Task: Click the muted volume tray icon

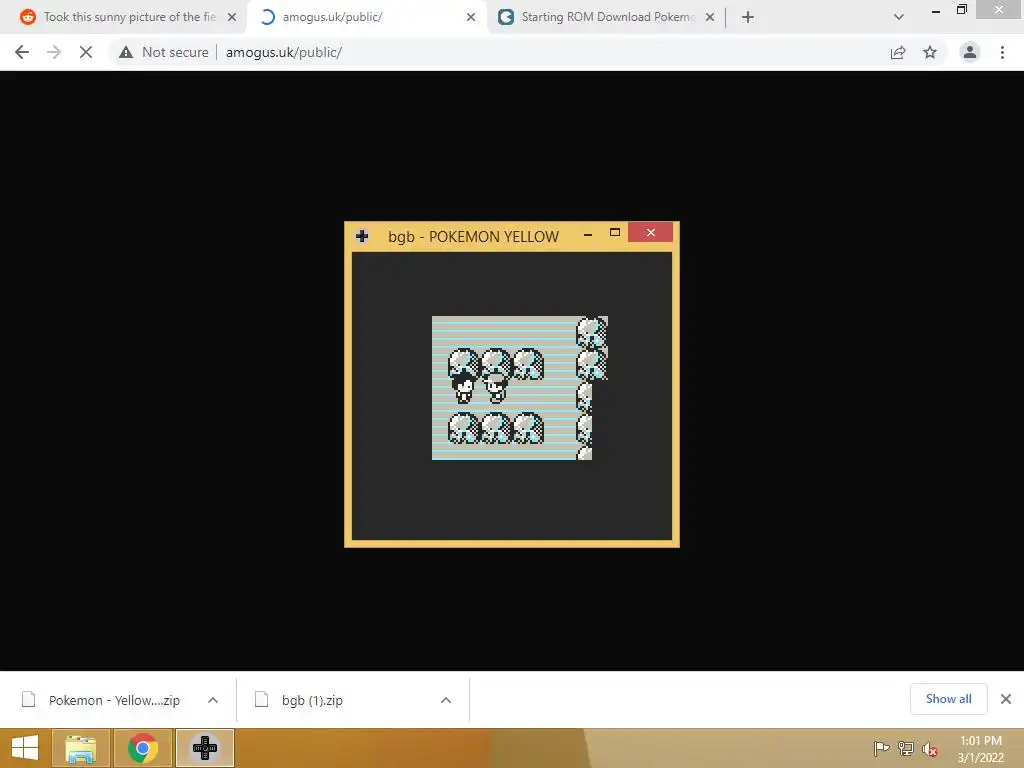Action: point(930,749)
